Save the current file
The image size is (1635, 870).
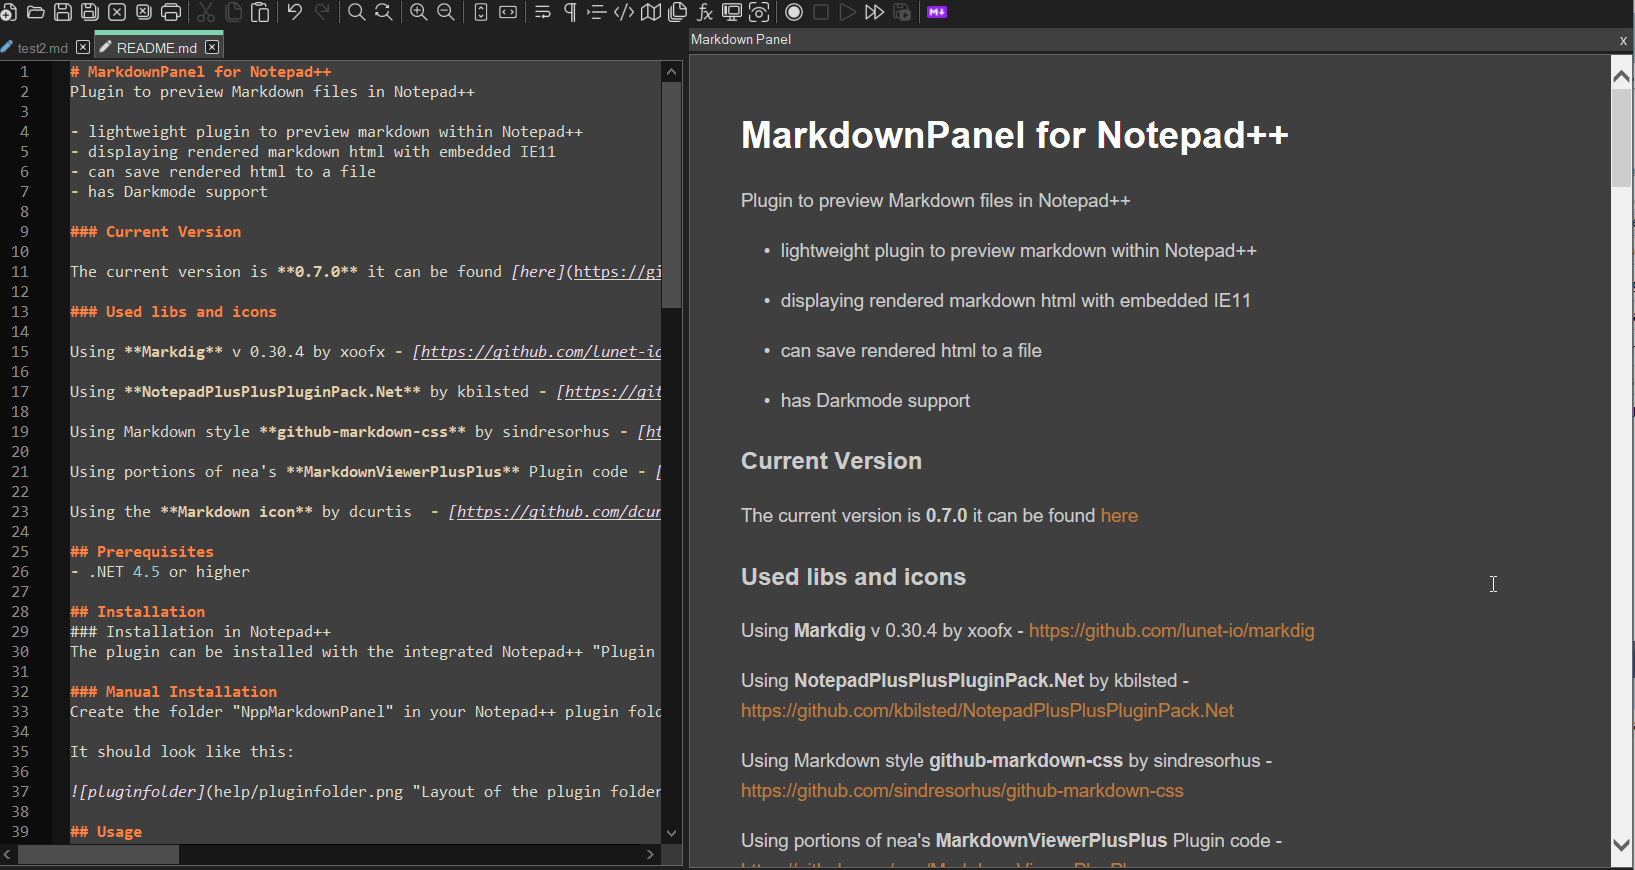point(62,12)
